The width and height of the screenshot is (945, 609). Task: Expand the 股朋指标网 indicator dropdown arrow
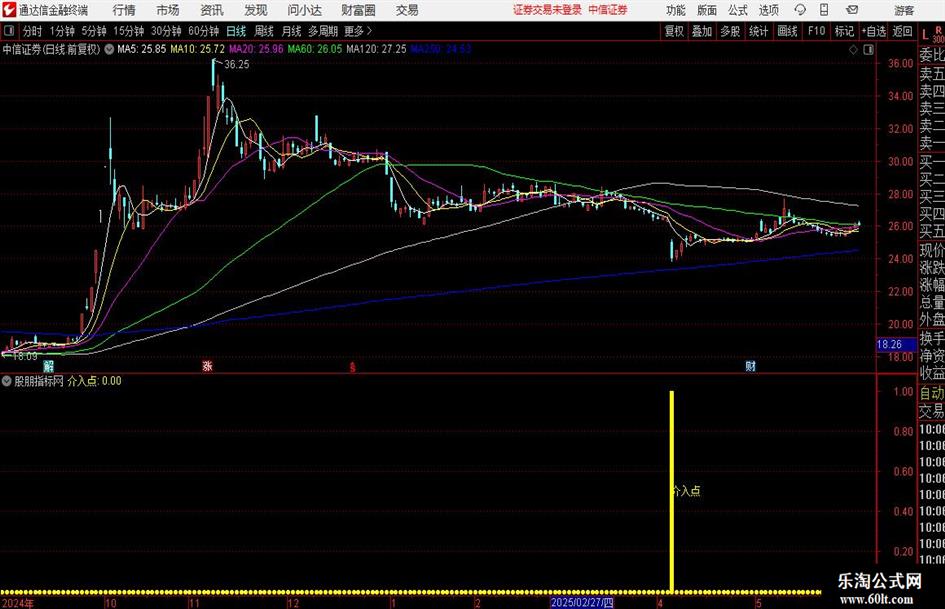(x=7, y=381)
